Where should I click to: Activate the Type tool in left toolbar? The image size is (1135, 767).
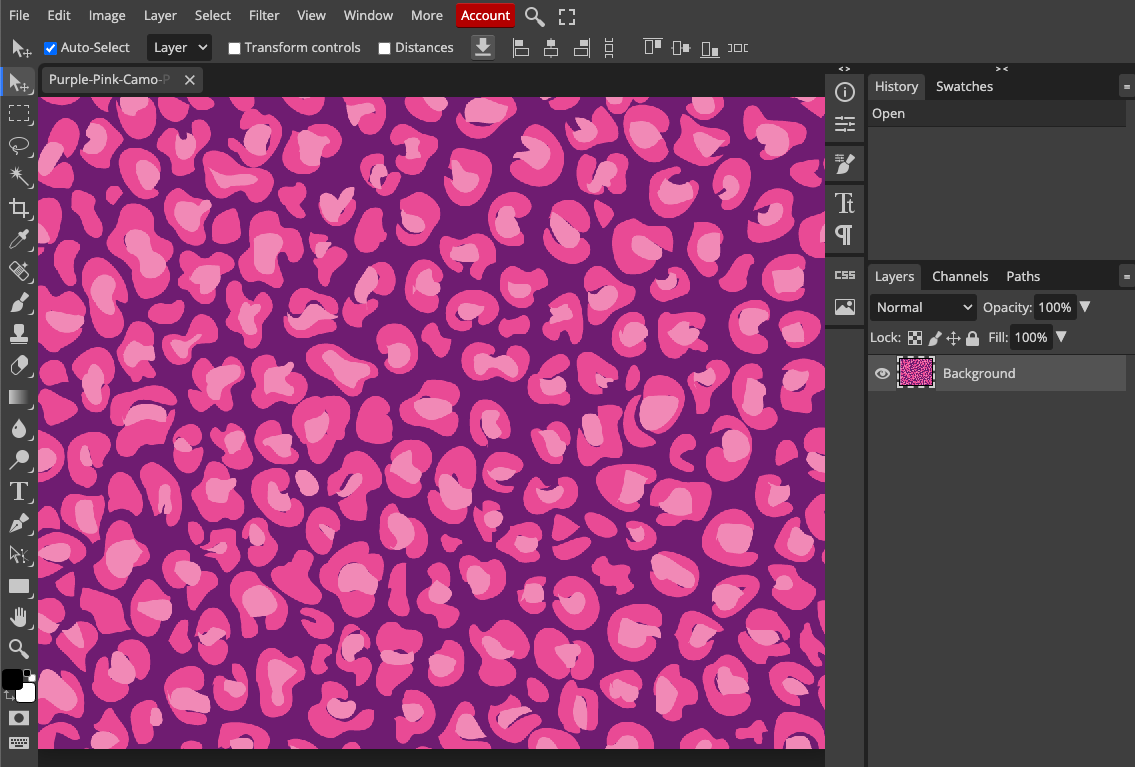tap(19, 492)
